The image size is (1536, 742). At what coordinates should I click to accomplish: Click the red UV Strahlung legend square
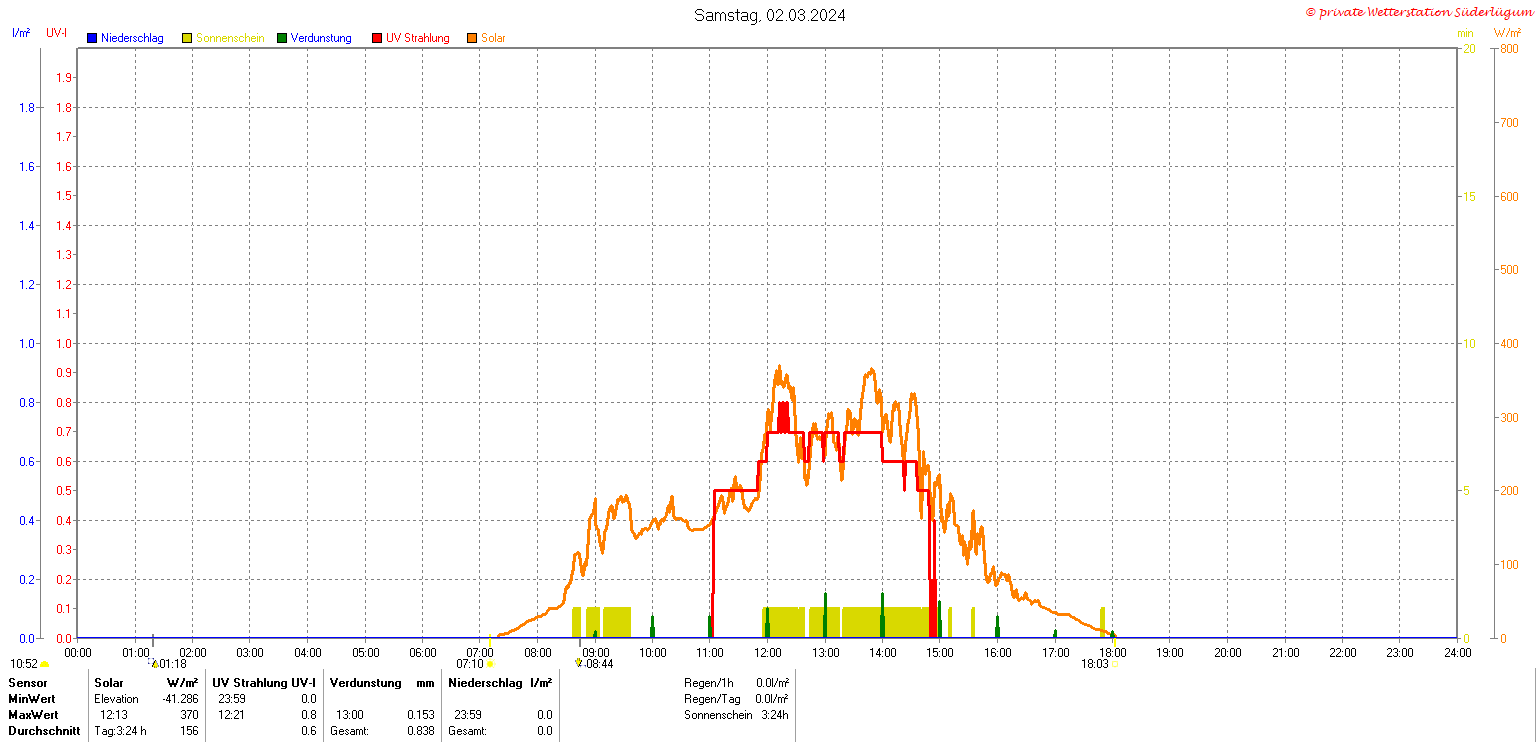(377, 38)
